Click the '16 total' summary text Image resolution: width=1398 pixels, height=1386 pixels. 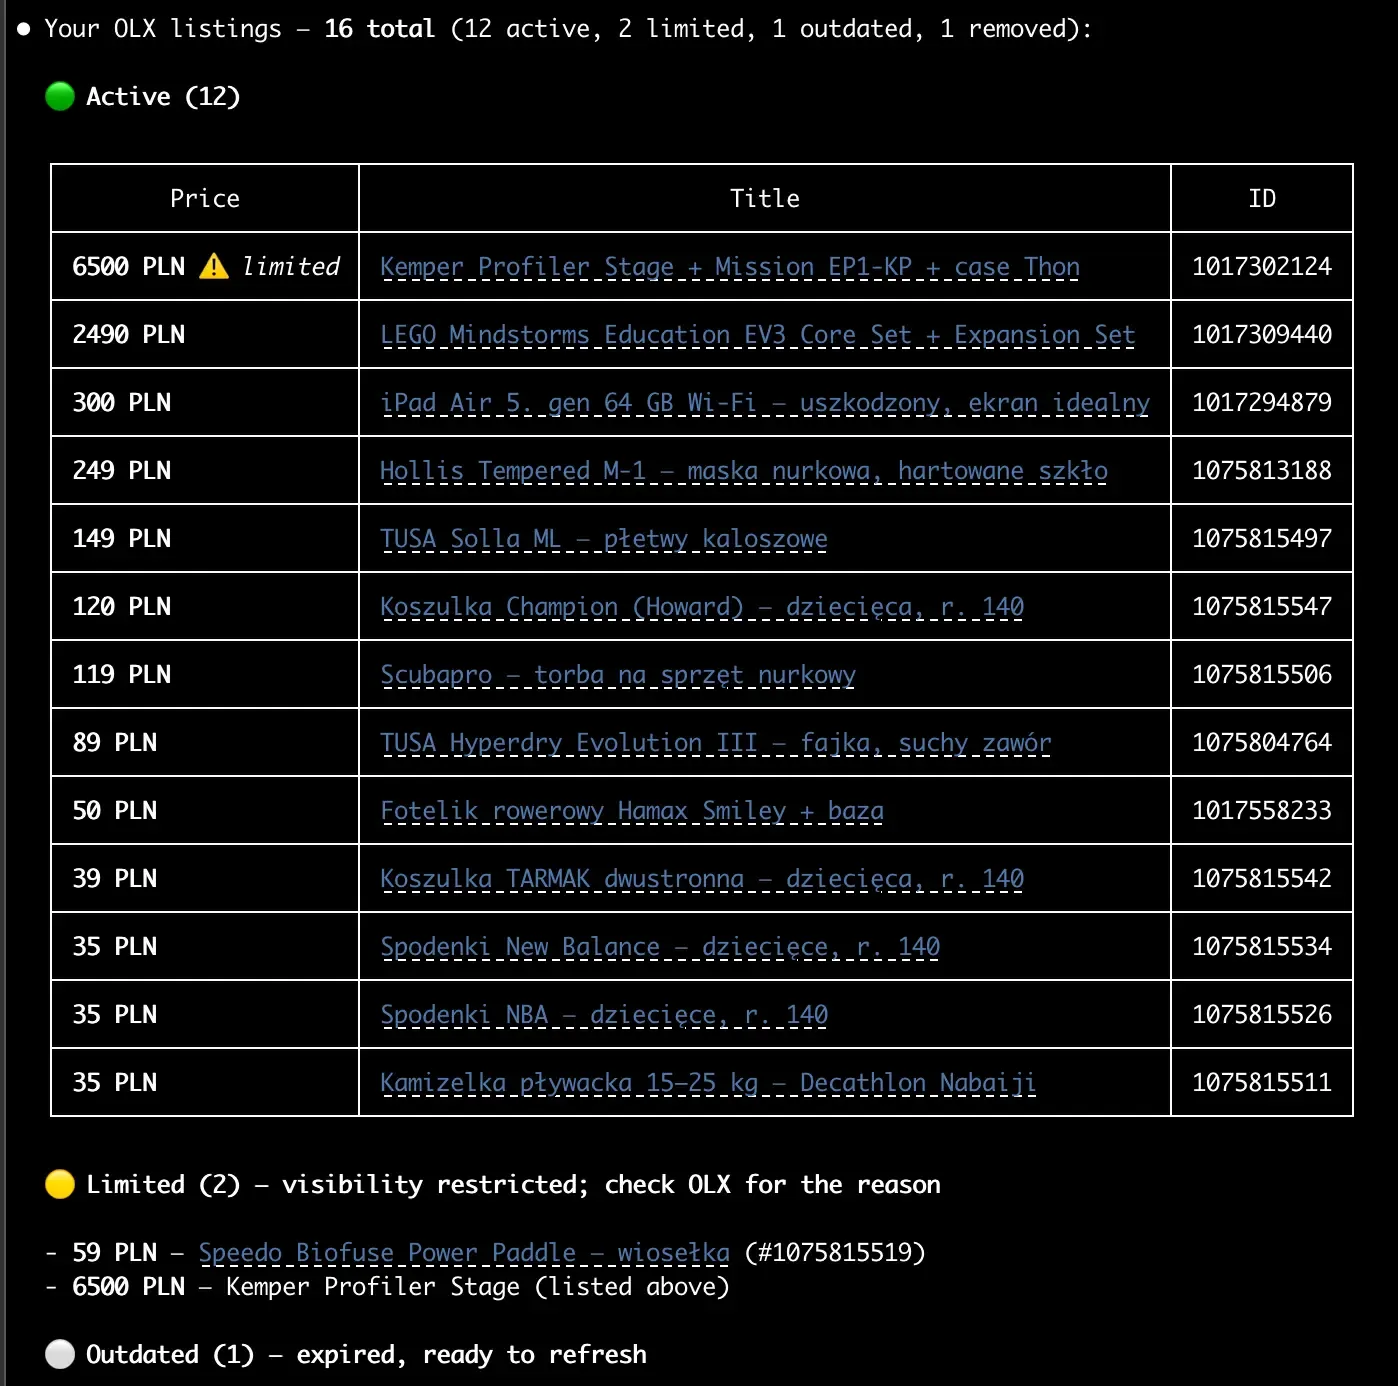[x=380, y=29]
